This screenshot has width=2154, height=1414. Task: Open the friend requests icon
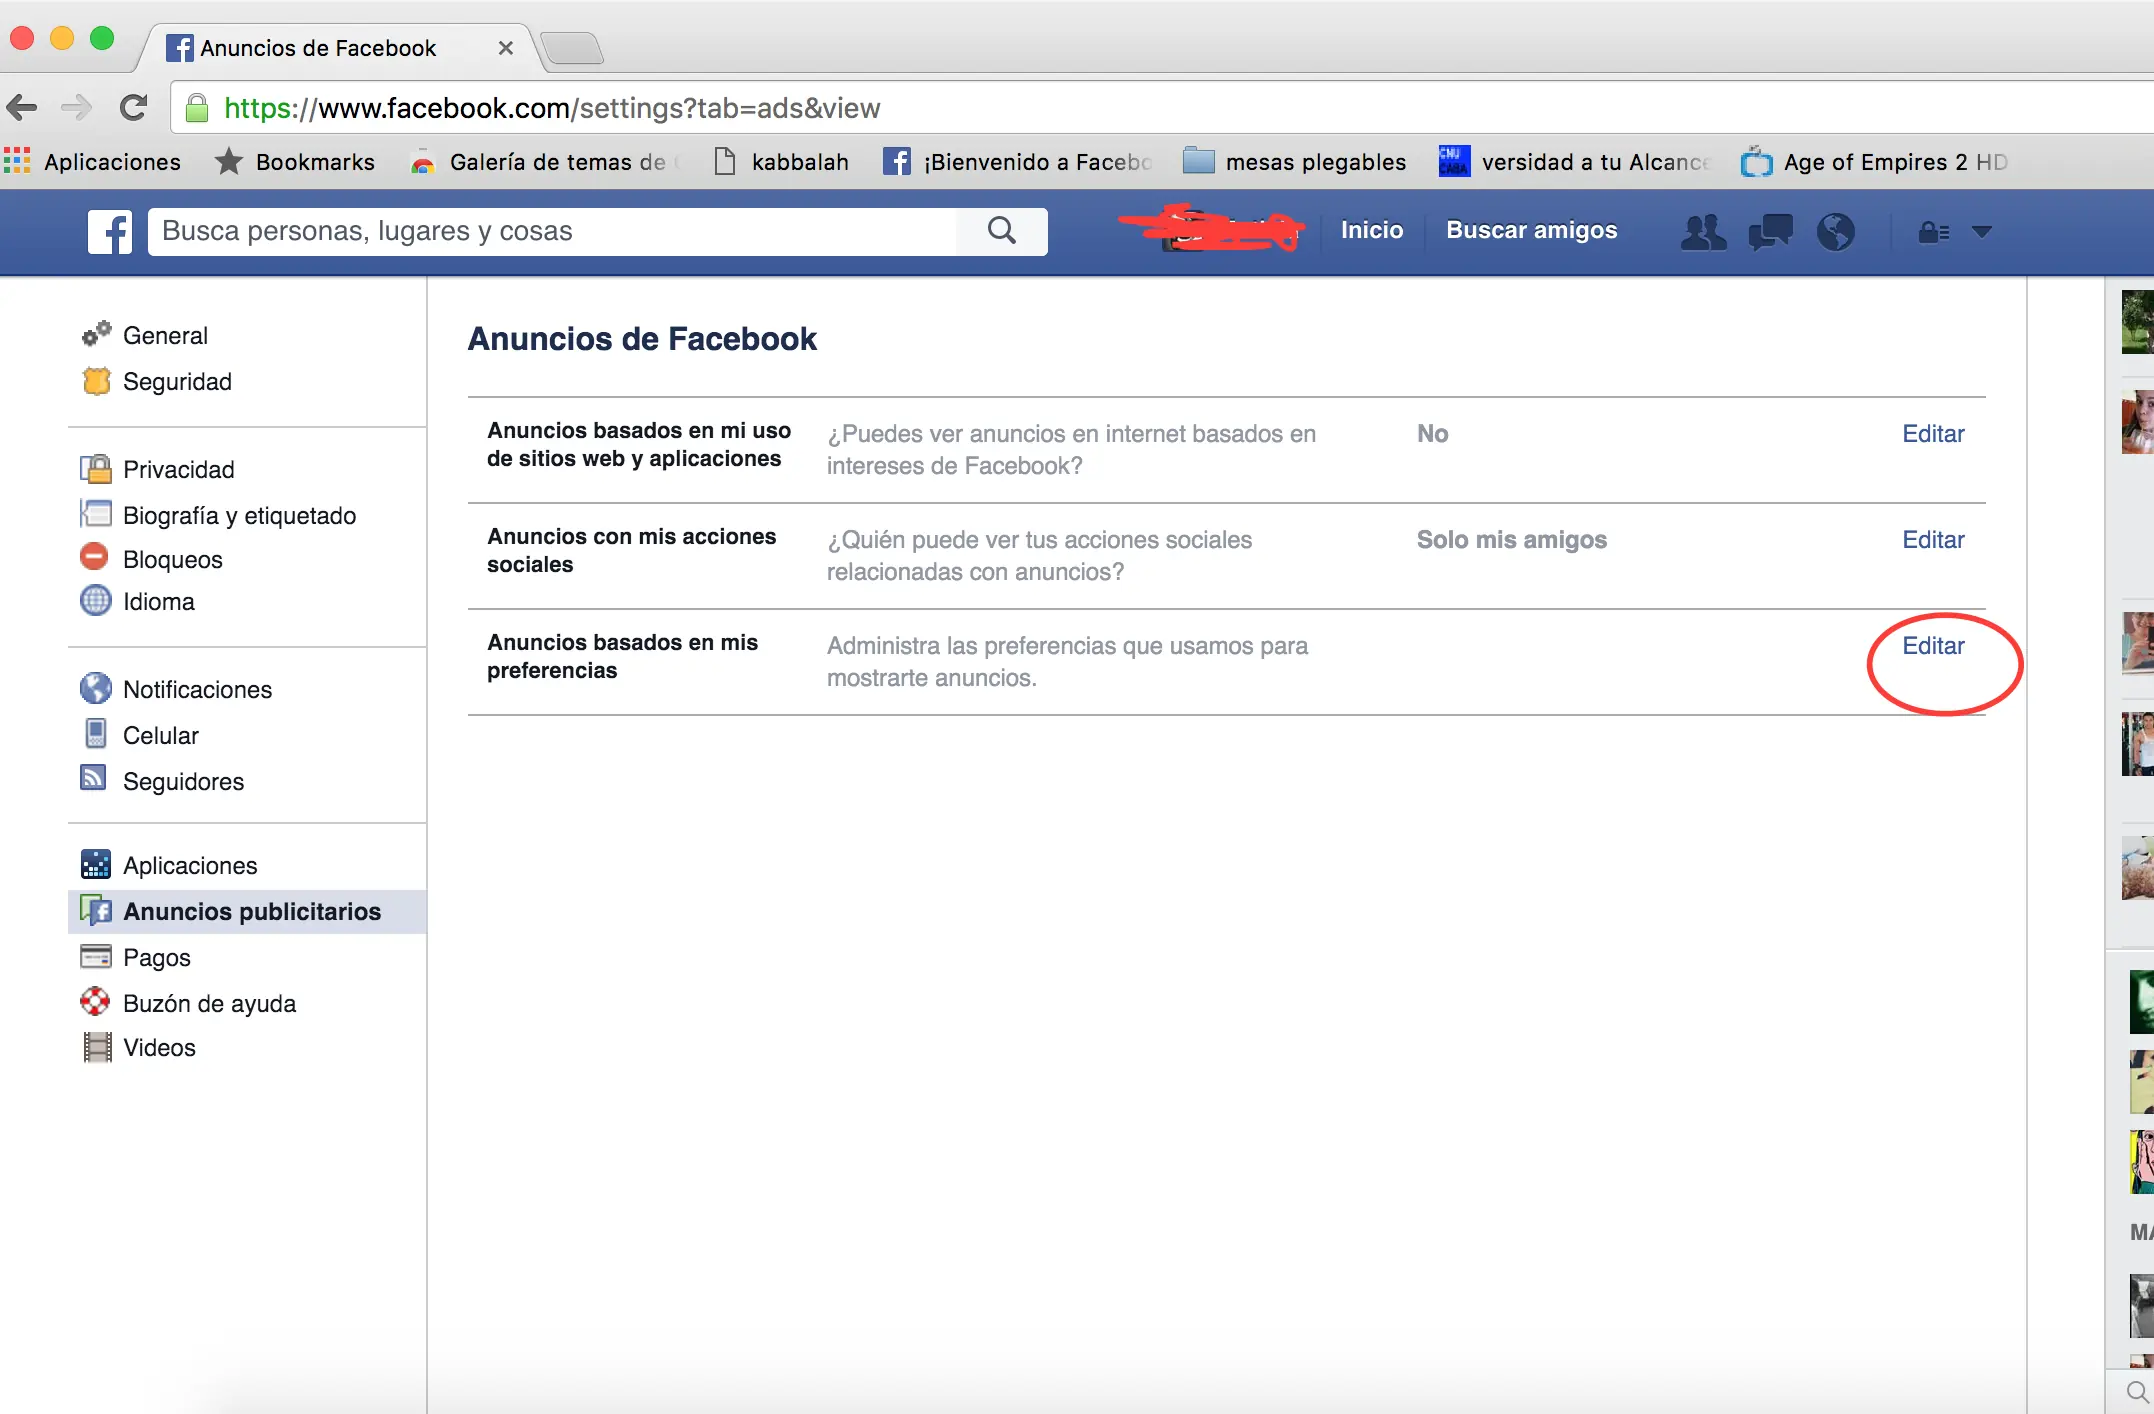click(1703, 232)
